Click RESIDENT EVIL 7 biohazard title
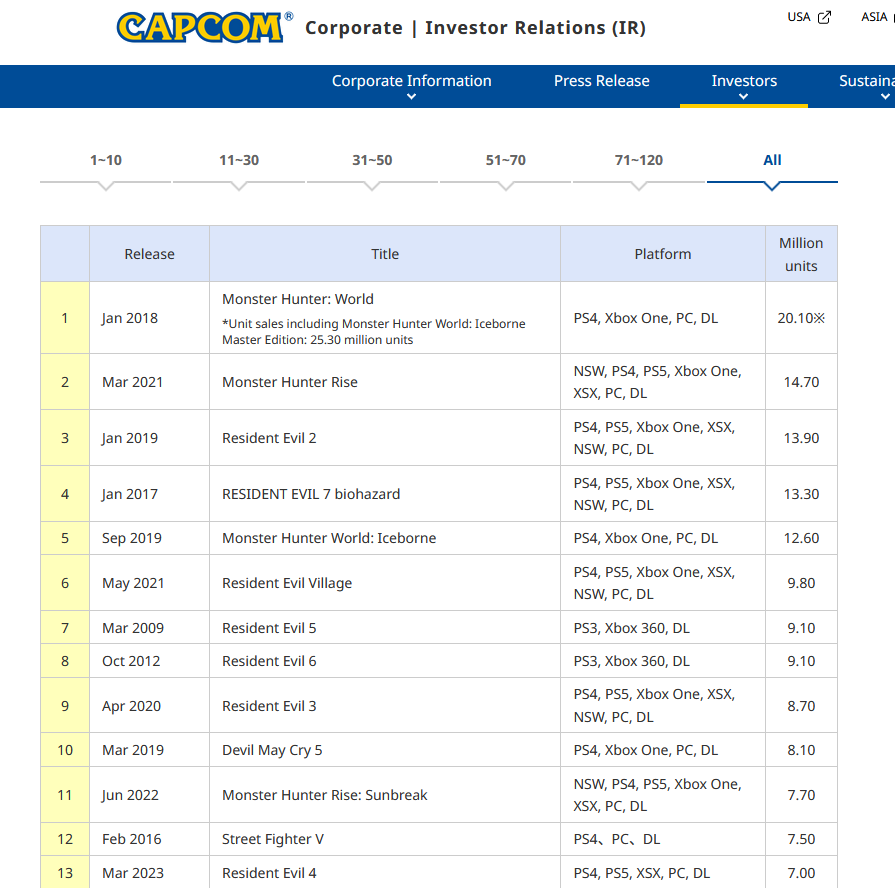The width and height of the screenshot is (895, 888). click(x=311, y=494)
